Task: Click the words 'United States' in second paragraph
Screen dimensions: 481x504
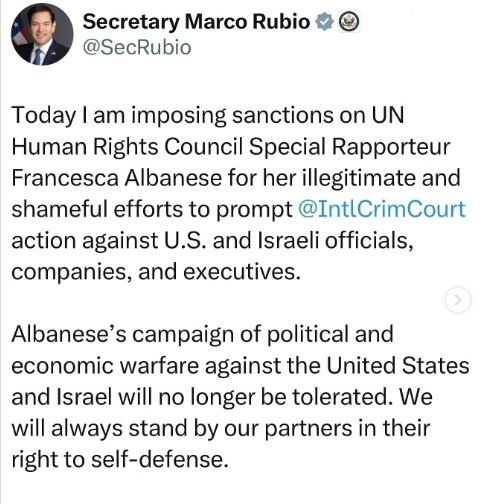Action: [398, 365]
